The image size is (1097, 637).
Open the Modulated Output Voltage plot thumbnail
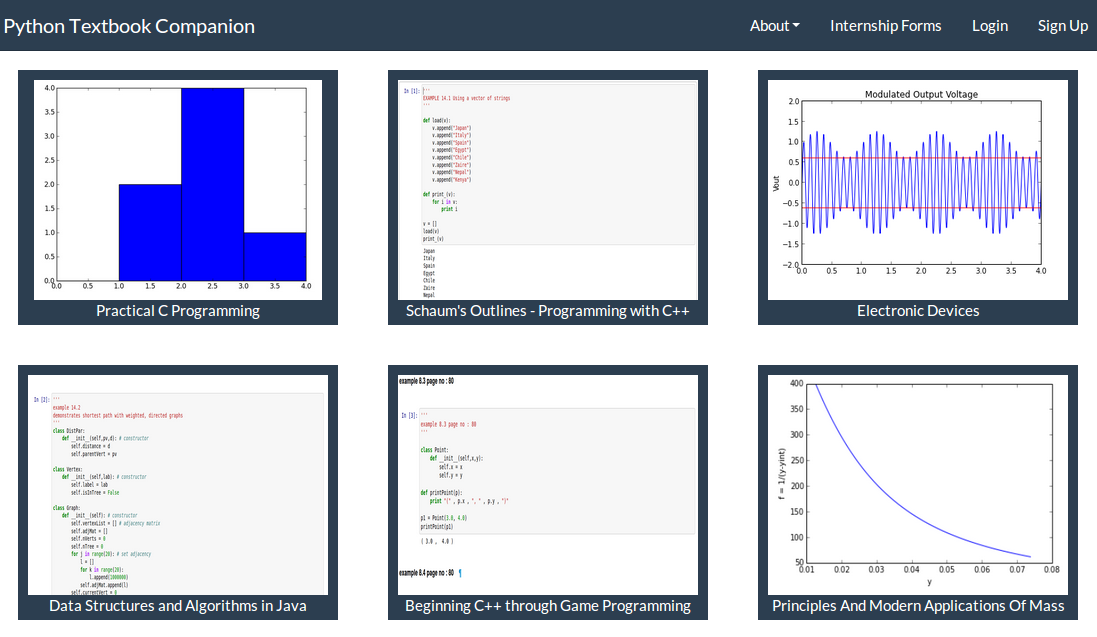[917, 189]
